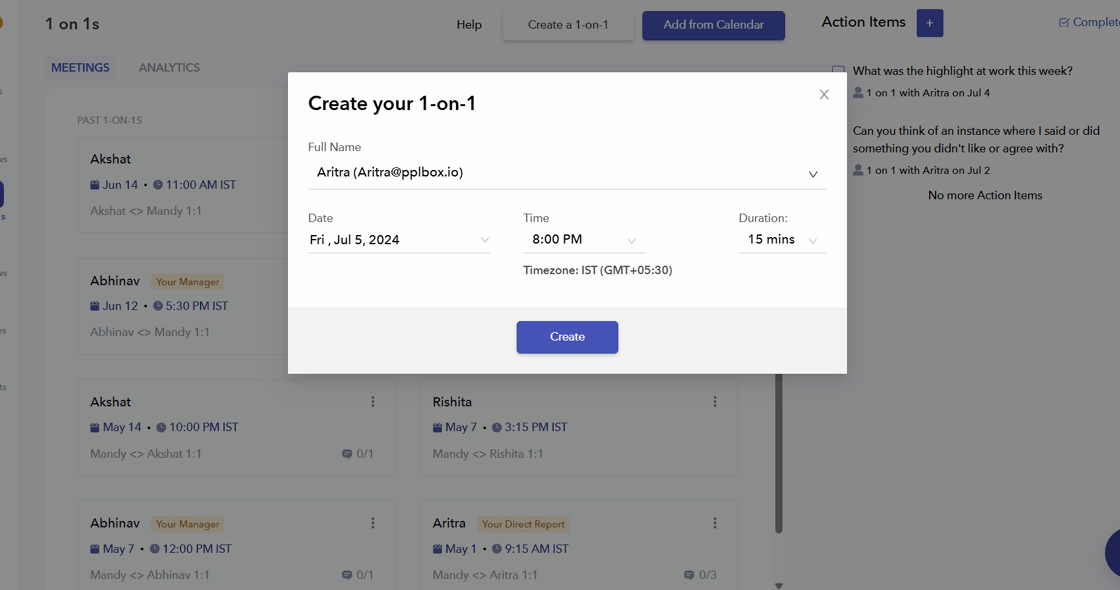Image resolution: width=1120 pixels, height=590 pixels.
Task: Switch to the Analytics tab
Action: 169,68
